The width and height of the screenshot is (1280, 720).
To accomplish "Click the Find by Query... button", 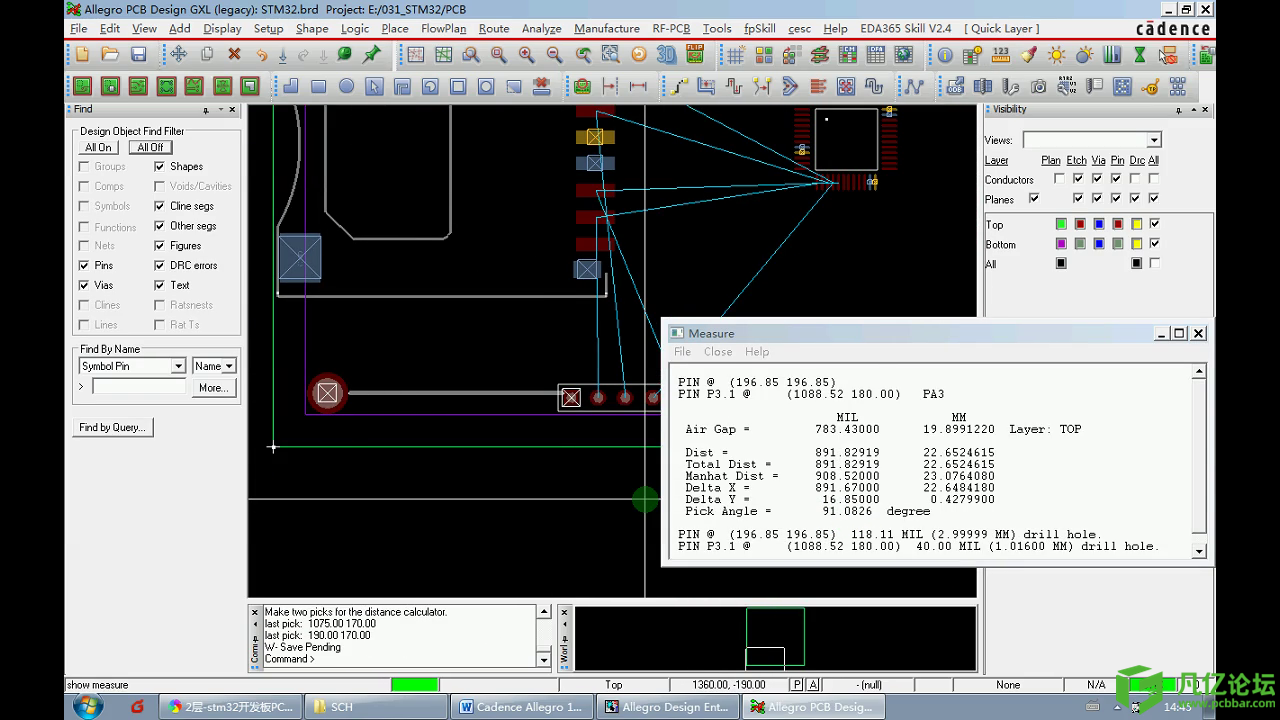I will click(x=112, y=427).
